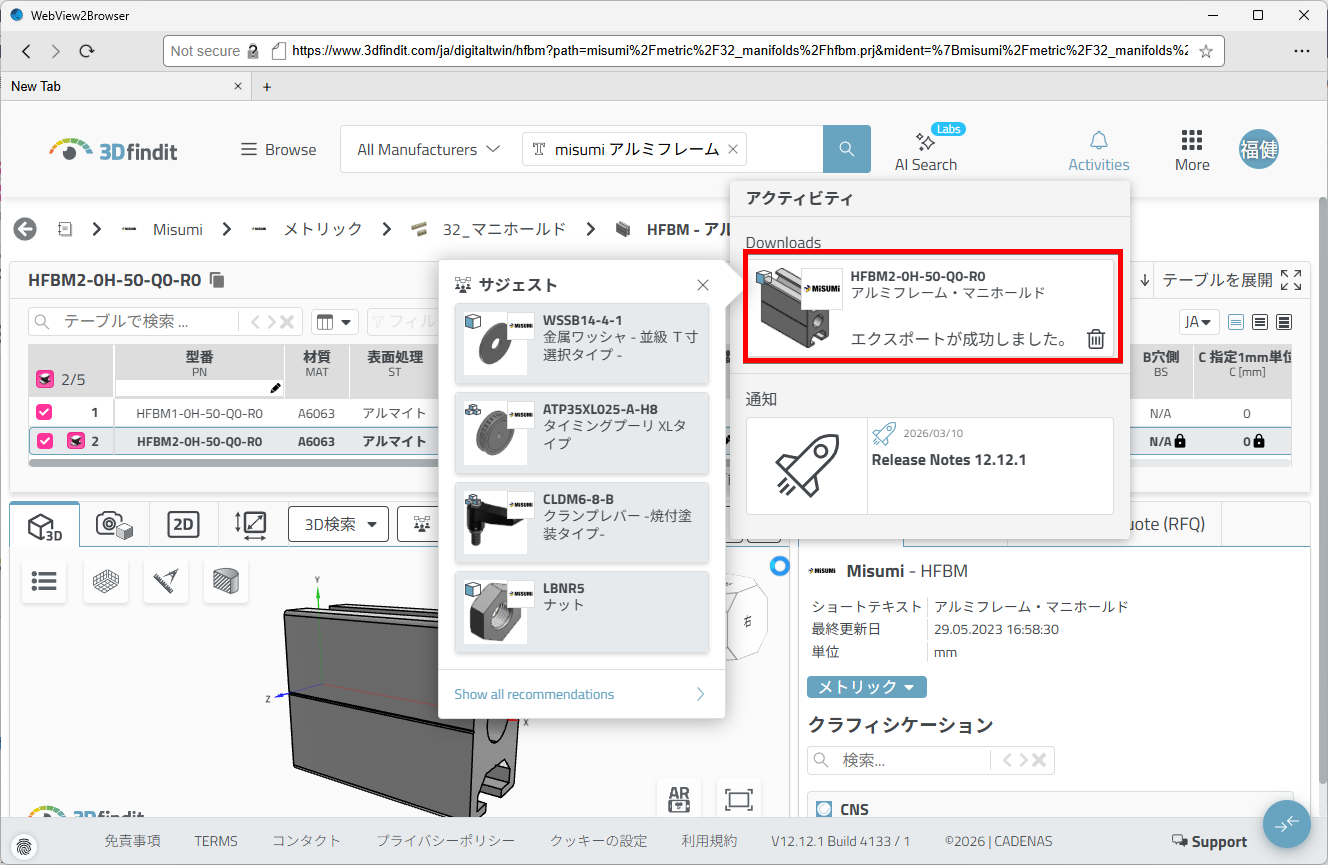The width and height of the screenshot is (1328, 865).
Task: Open the 3D検索 dropdown
Action: click(x=338, y=524)
